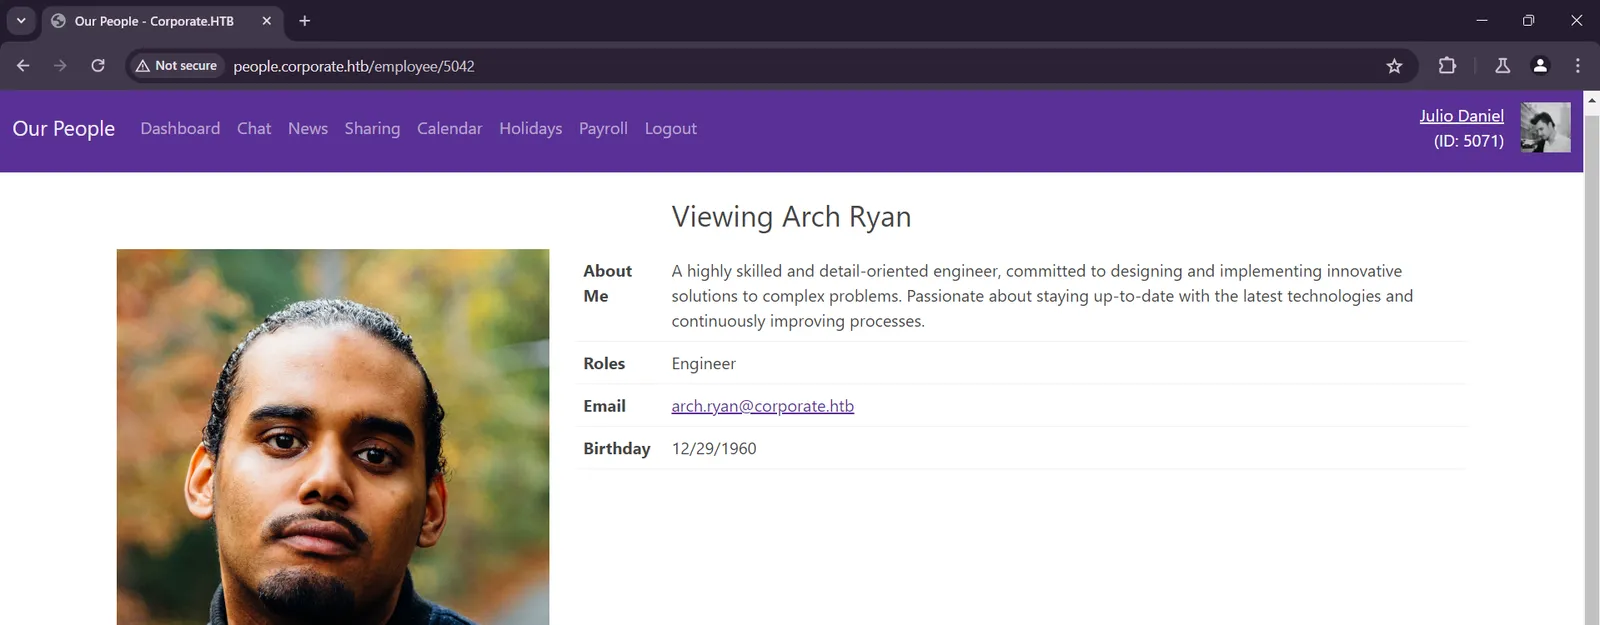The height and width of the screenshot is (625, 1600).
Task: Go to the Dashboard page
Action: (x=180, y=129)
